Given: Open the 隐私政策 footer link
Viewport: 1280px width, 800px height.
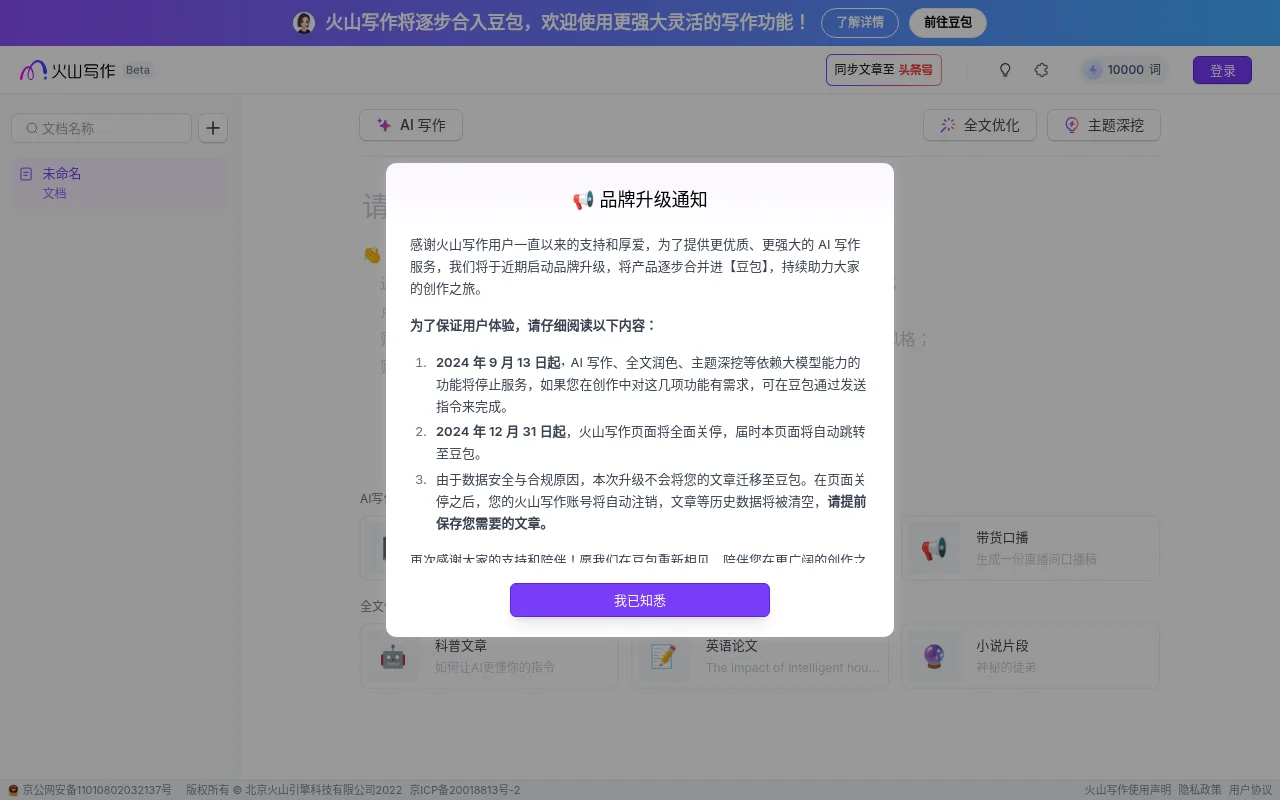Looking at the screenshot, I should [1199, 790].
